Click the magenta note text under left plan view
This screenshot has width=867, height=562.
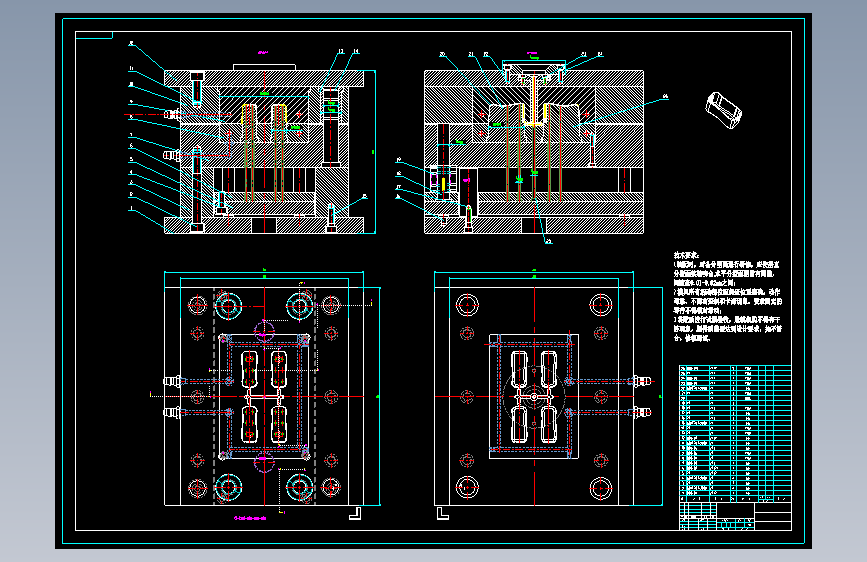point(250,518)
